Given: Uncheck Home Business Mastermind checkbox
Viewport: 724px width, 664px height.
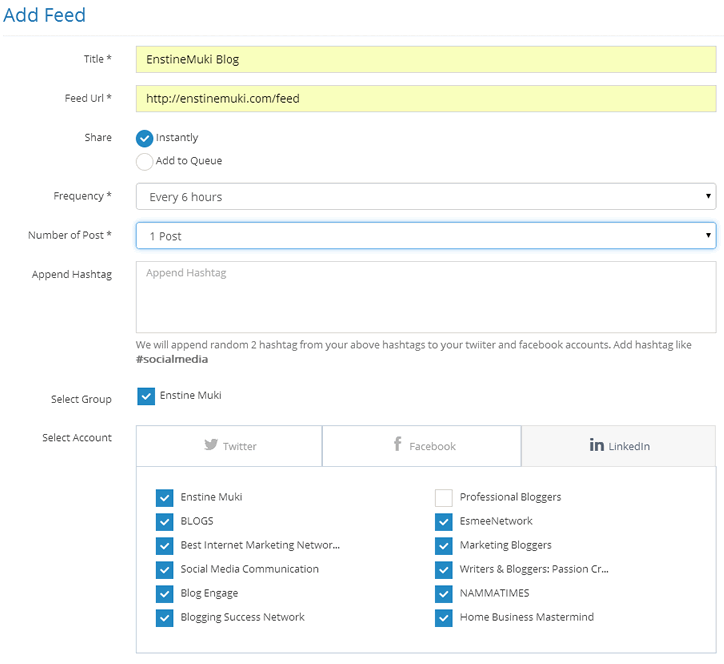Looking at the screenshot, I should pyautogui.click(x=444, y=618).
